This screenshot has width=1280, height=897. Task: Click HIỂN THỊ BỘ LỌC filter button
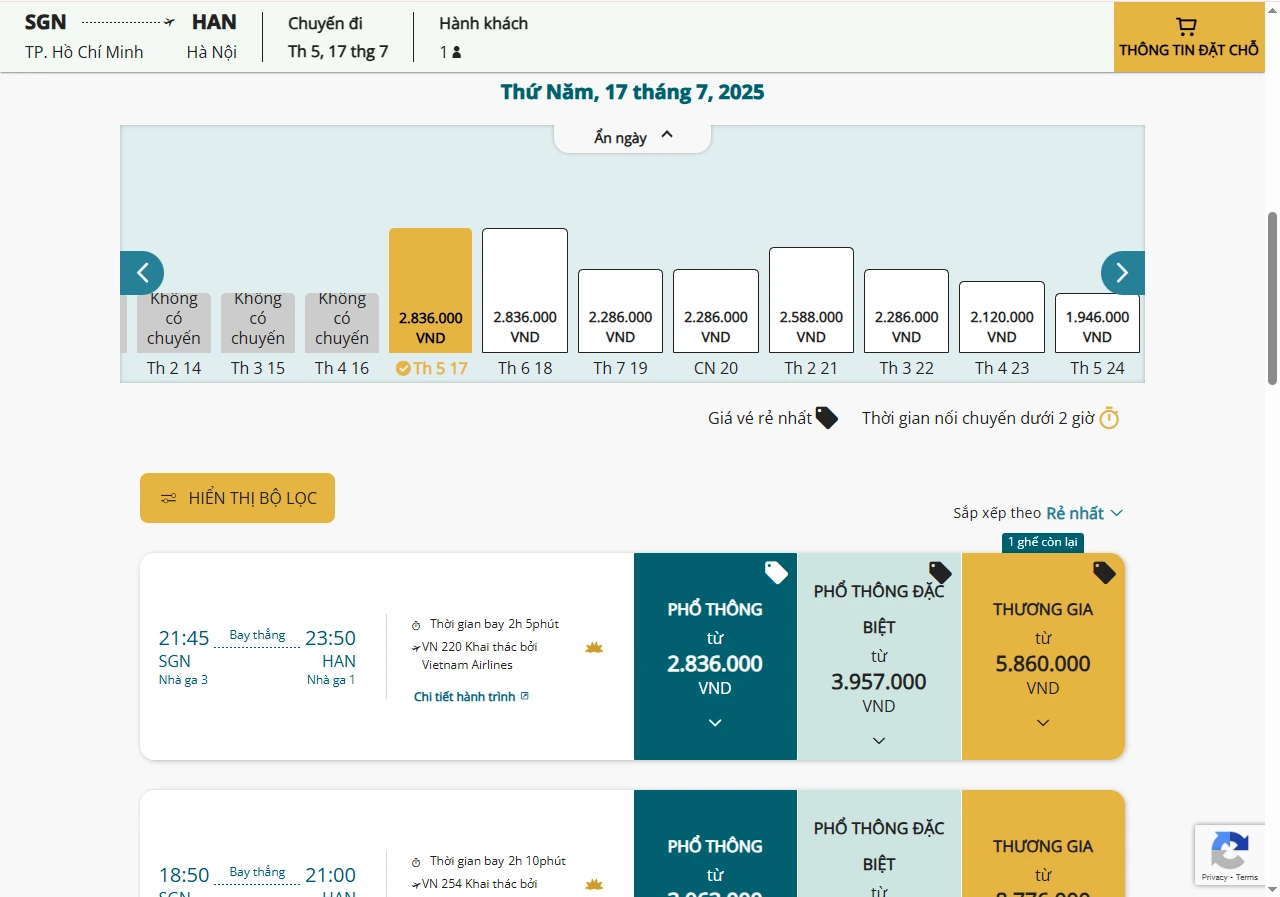point(237,498)
